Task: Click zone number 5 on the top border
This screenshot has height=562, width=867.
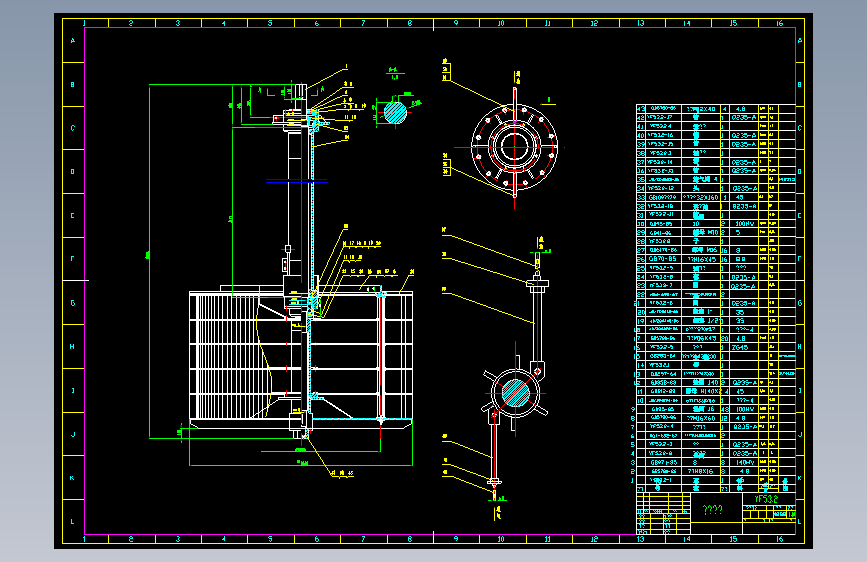Action: [270, 23]
